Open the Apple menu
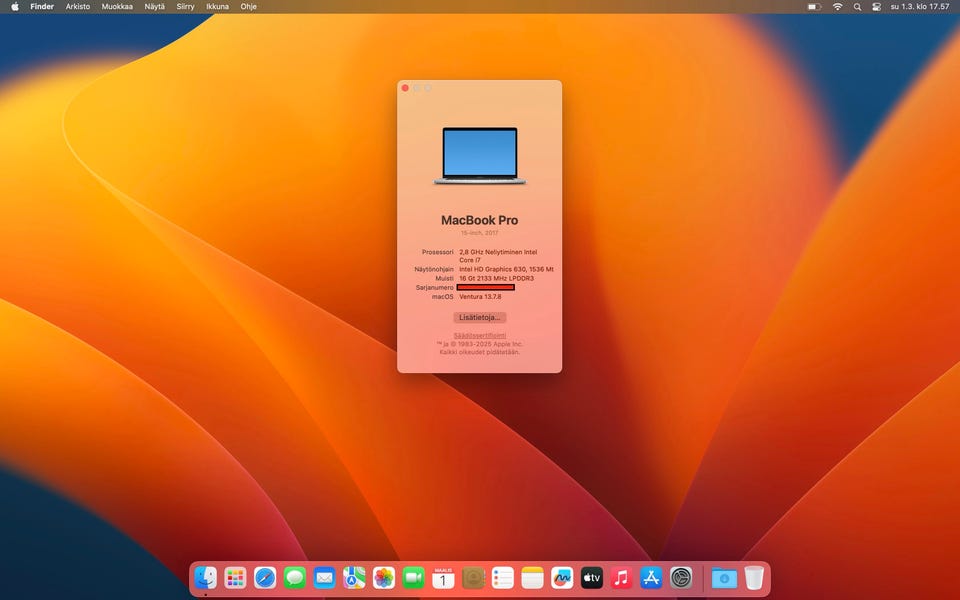The height and width of the screenshot is (600, 960). 15,7
